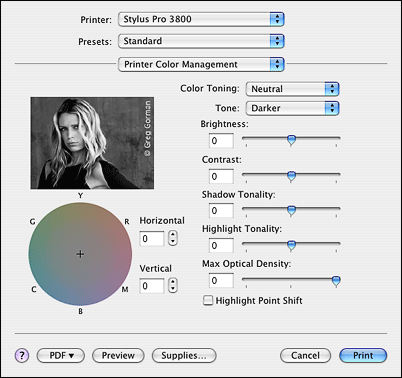Enable the Highlight Point Shift checkbox
Screen dimensions: 402x378
point(208,300)
